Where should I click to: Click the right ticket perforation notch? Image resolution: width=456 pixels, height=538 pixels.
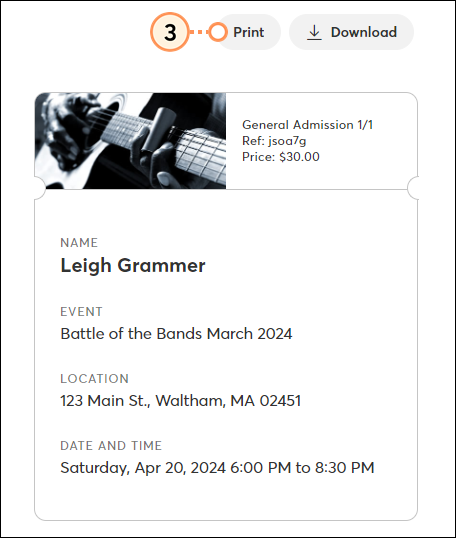coord(413,188)
